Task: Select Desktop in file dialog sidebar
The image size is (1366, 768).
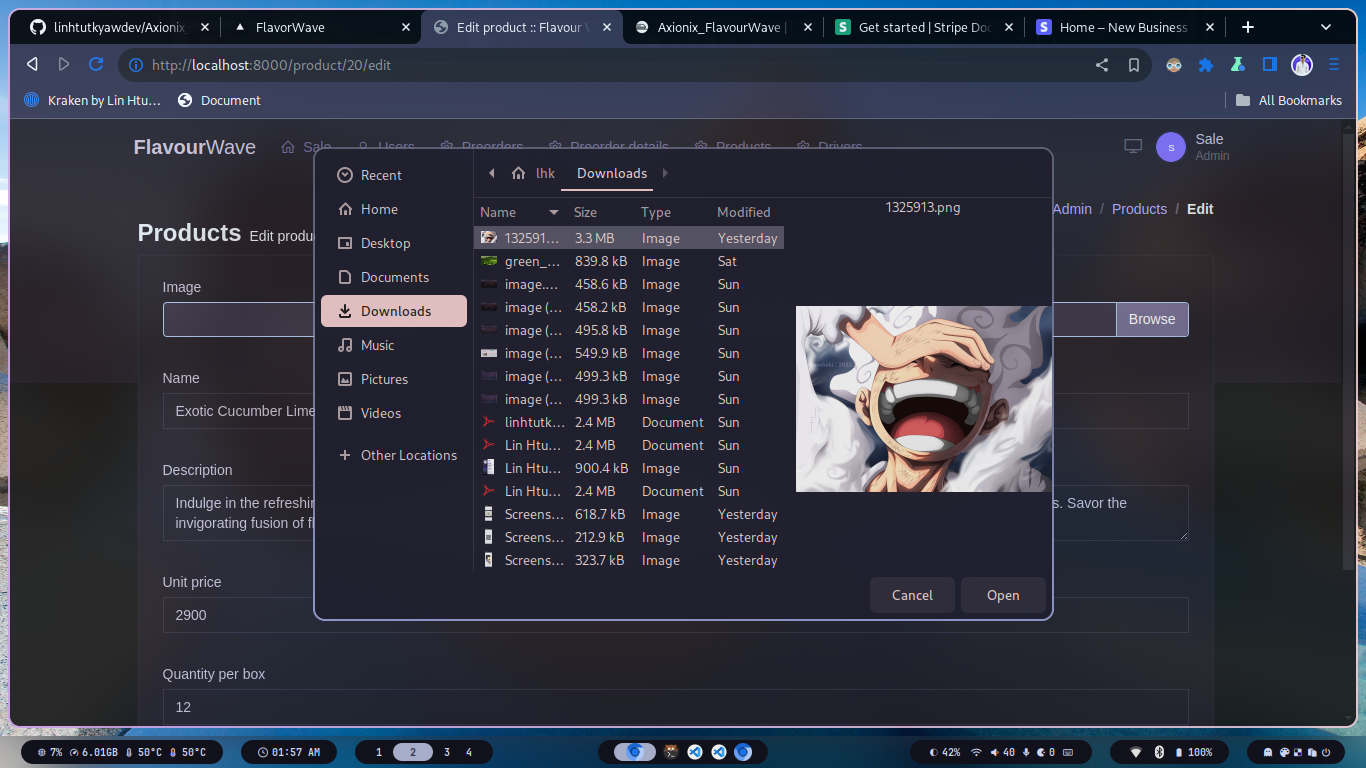Action: 394,243
